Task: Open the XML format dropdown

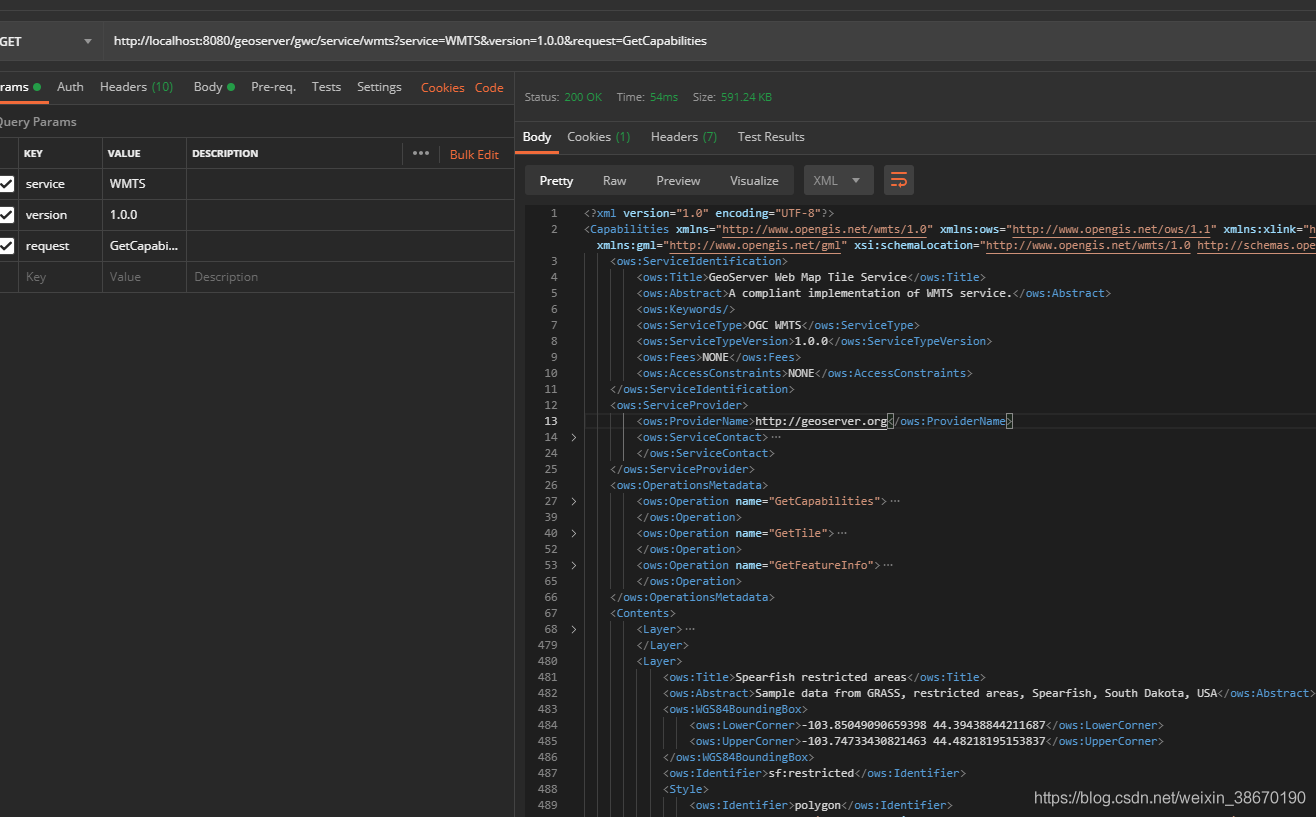Action: point(838,180)
